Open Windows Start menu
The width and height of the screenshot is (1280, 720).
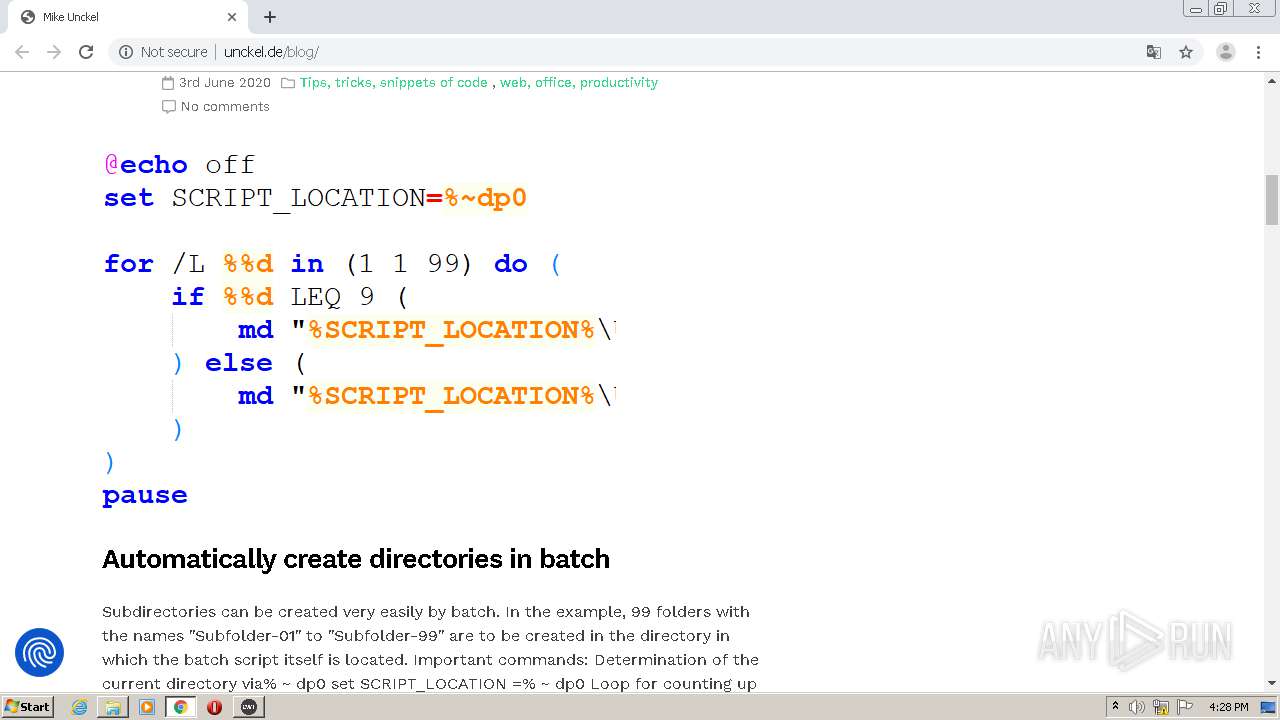(27, 706)
